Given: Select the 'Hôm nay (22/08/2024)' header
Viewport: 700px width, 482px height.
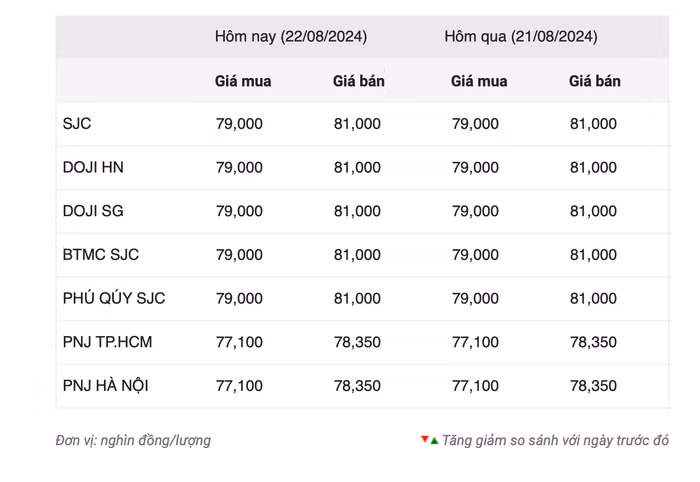Looking at the screenshot, I should (x=291, y=37).
